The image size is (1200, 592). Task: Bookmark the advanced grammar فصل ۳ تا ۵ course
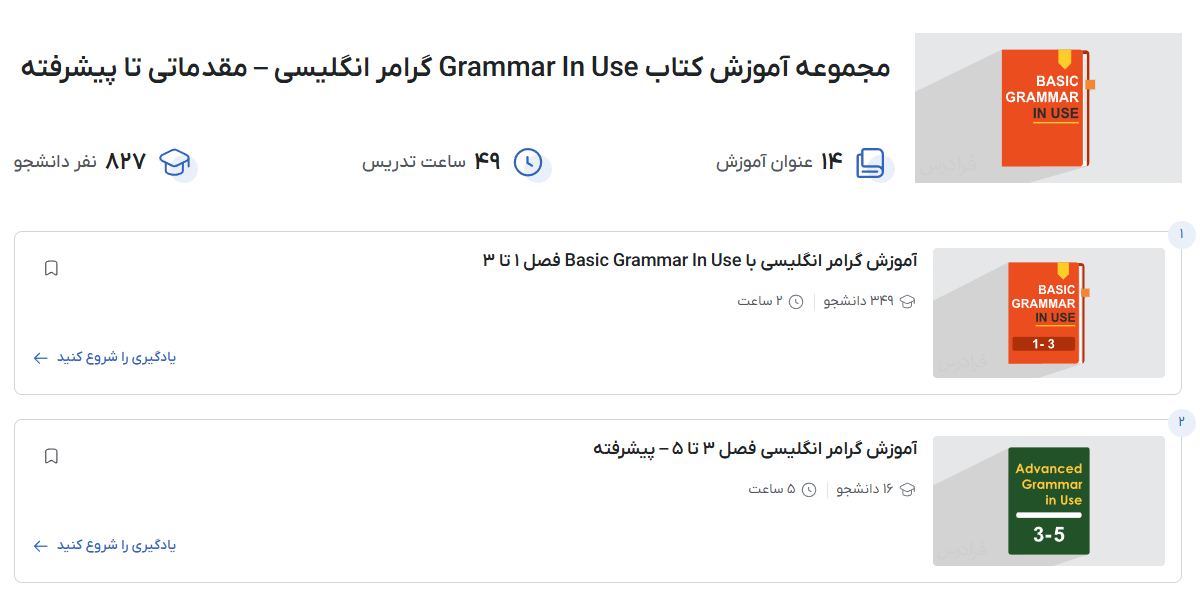(51, 456)
